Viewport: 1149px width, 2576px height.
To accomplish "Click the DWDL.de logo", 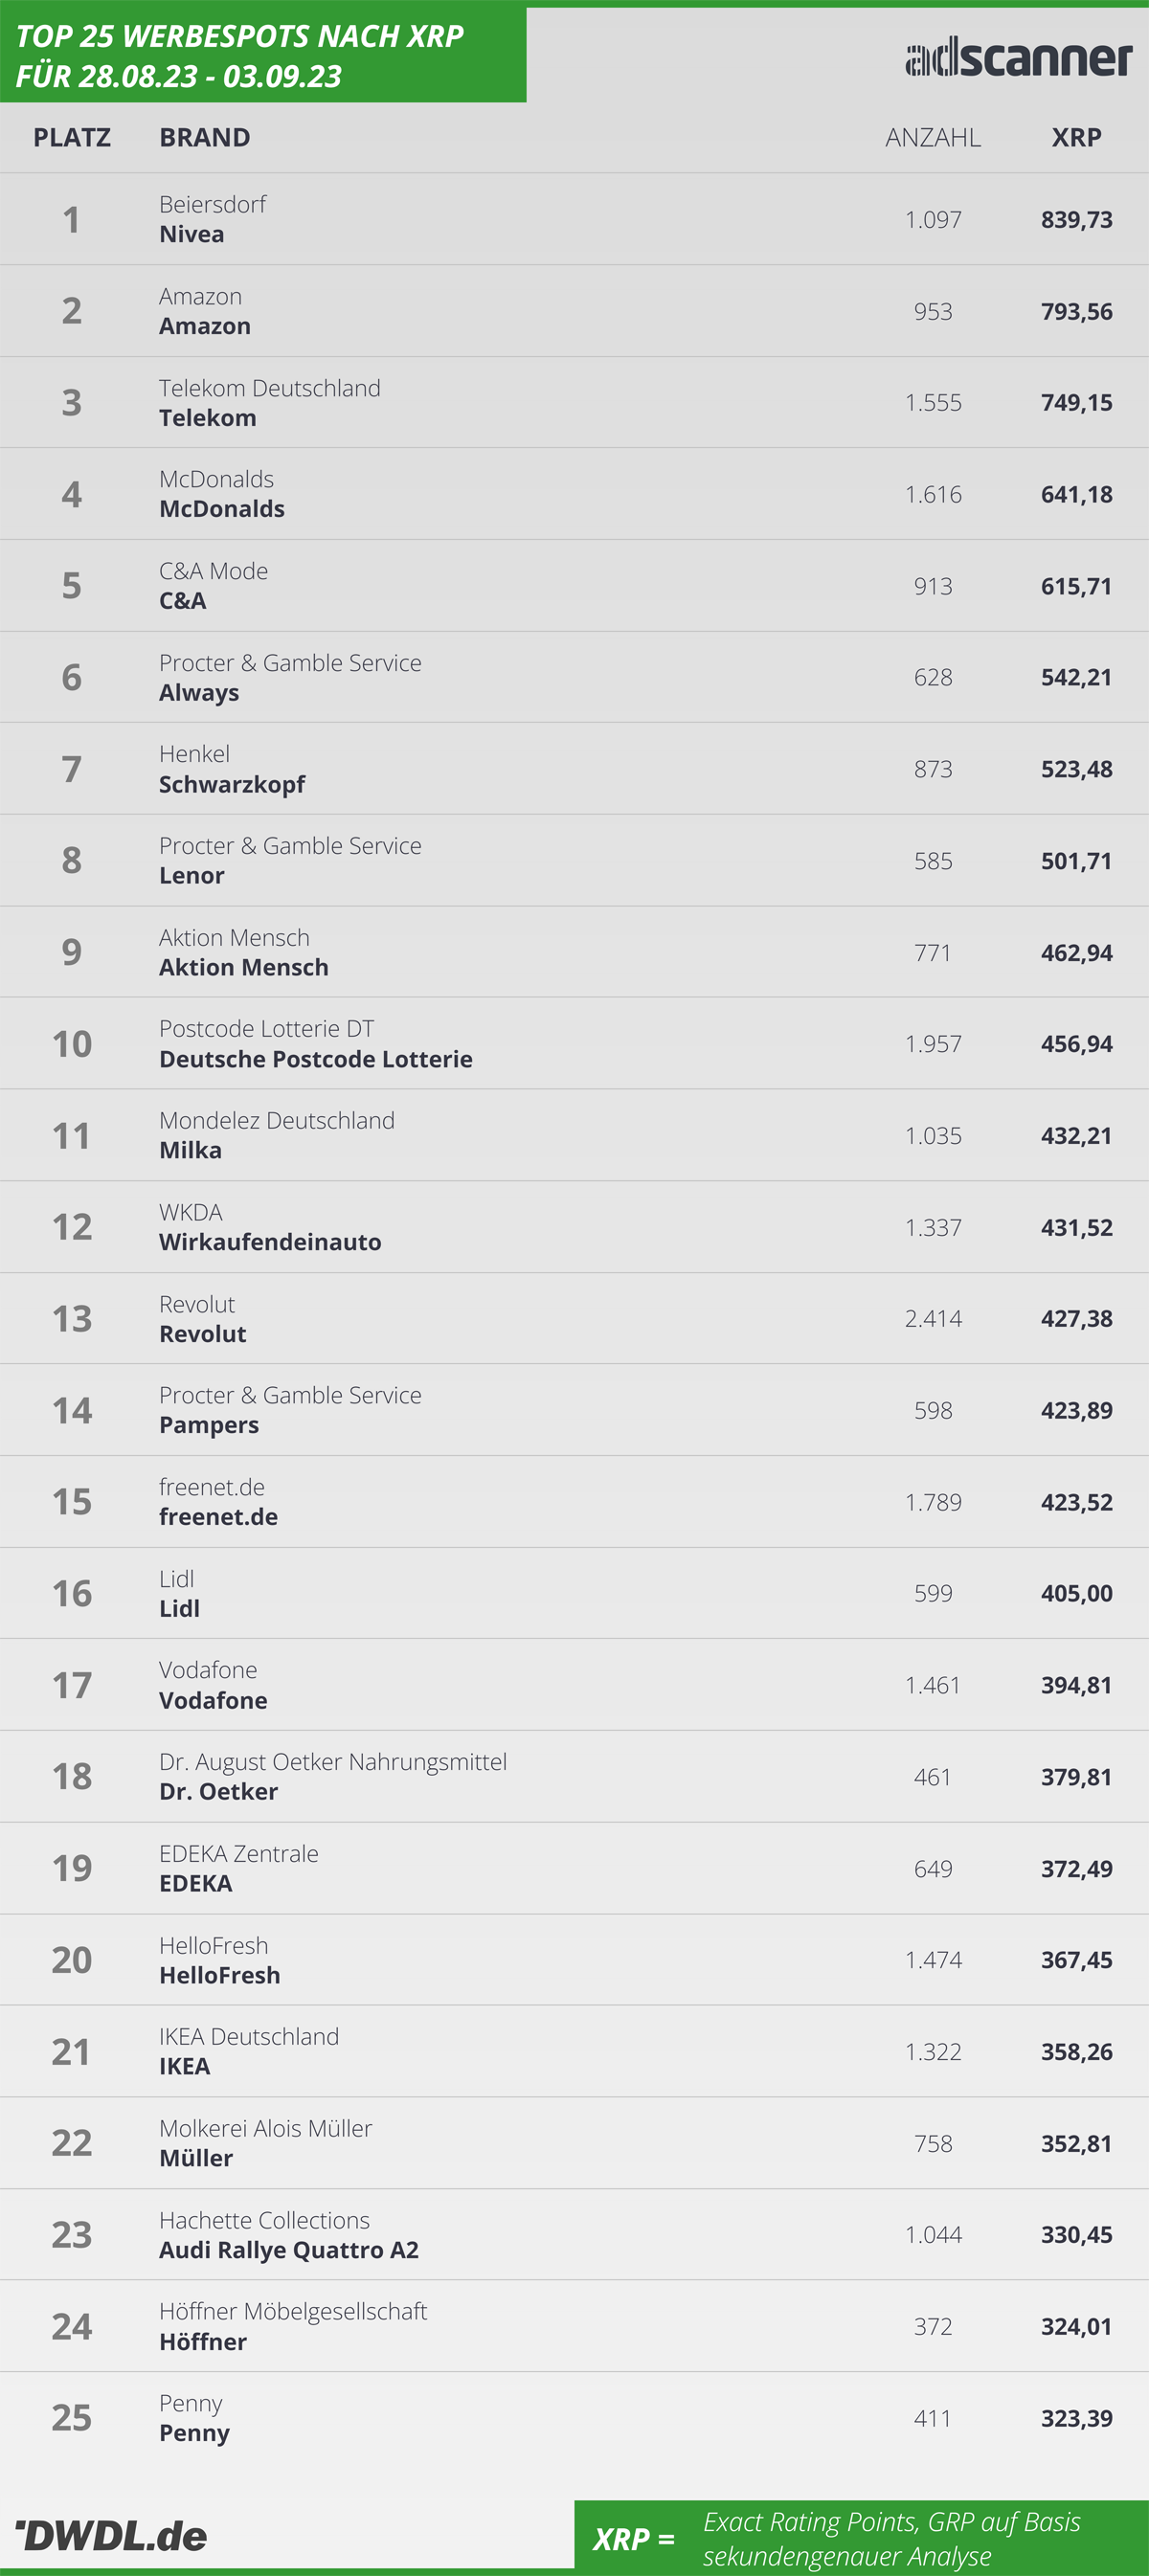I will pos(111,2535).
